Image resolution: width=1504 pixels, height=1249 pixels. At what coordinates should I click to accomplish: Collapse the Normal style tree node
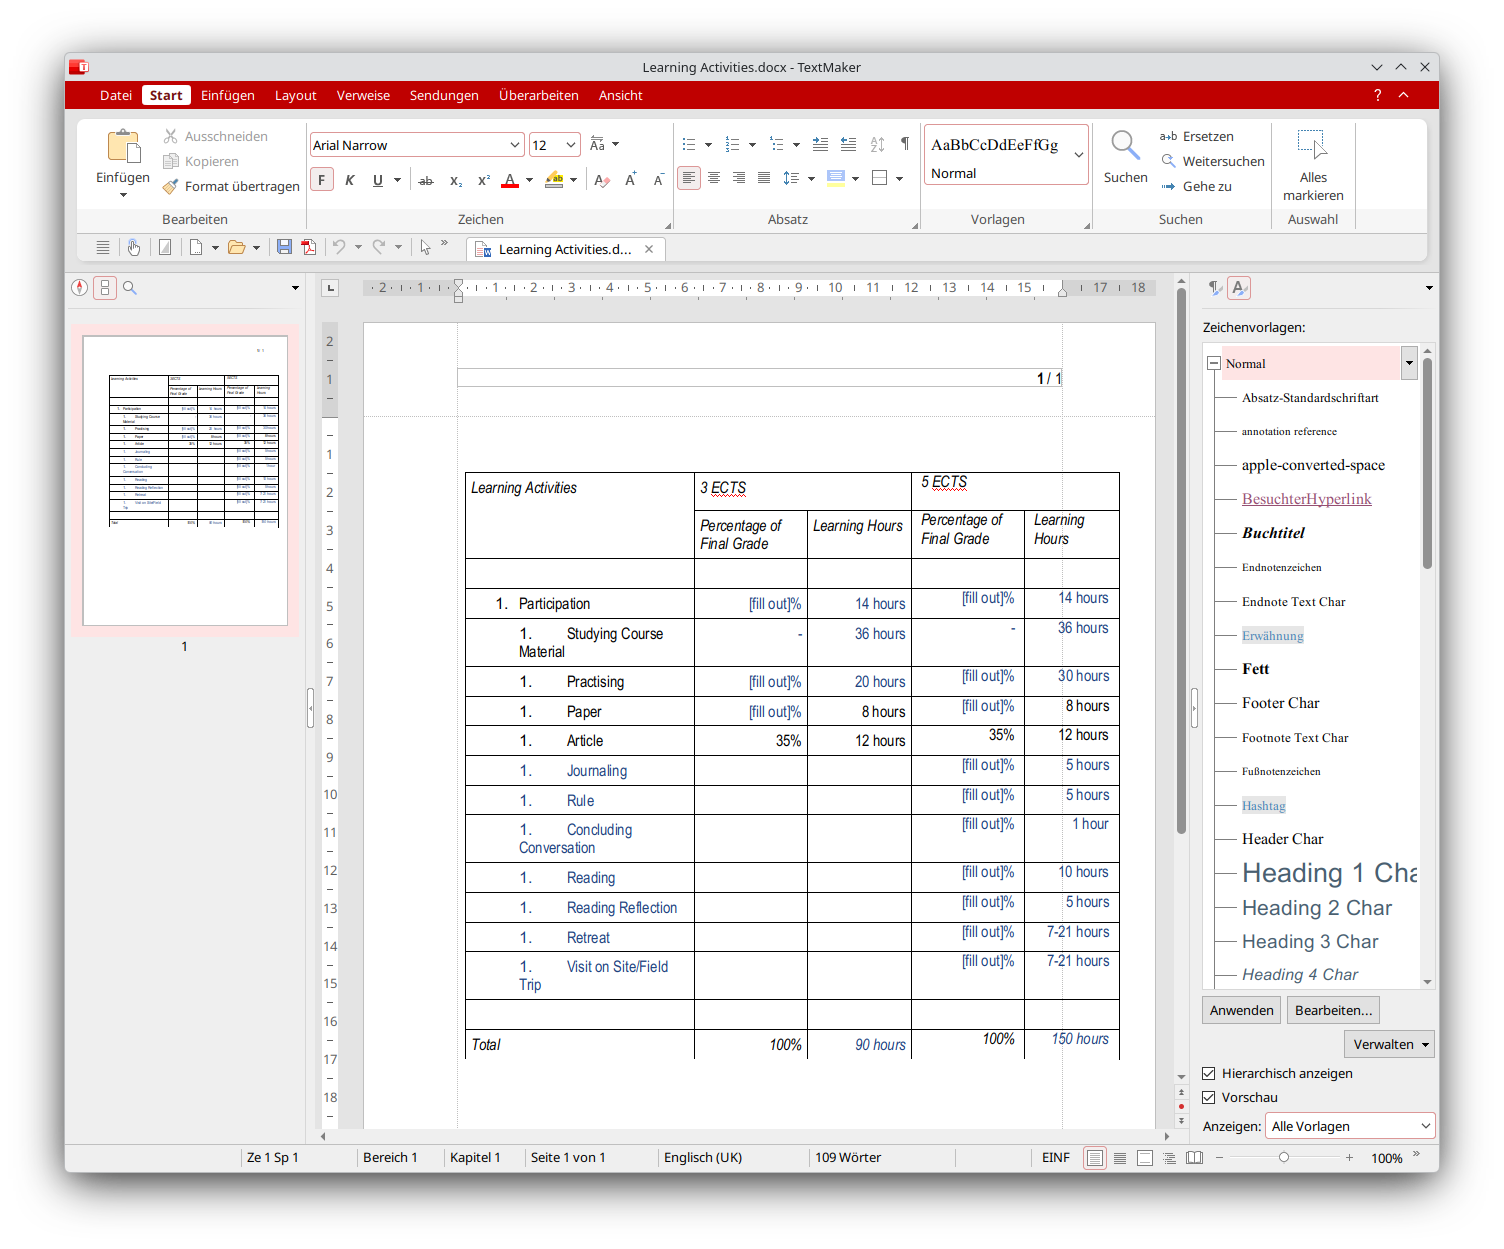point(1213,363)
